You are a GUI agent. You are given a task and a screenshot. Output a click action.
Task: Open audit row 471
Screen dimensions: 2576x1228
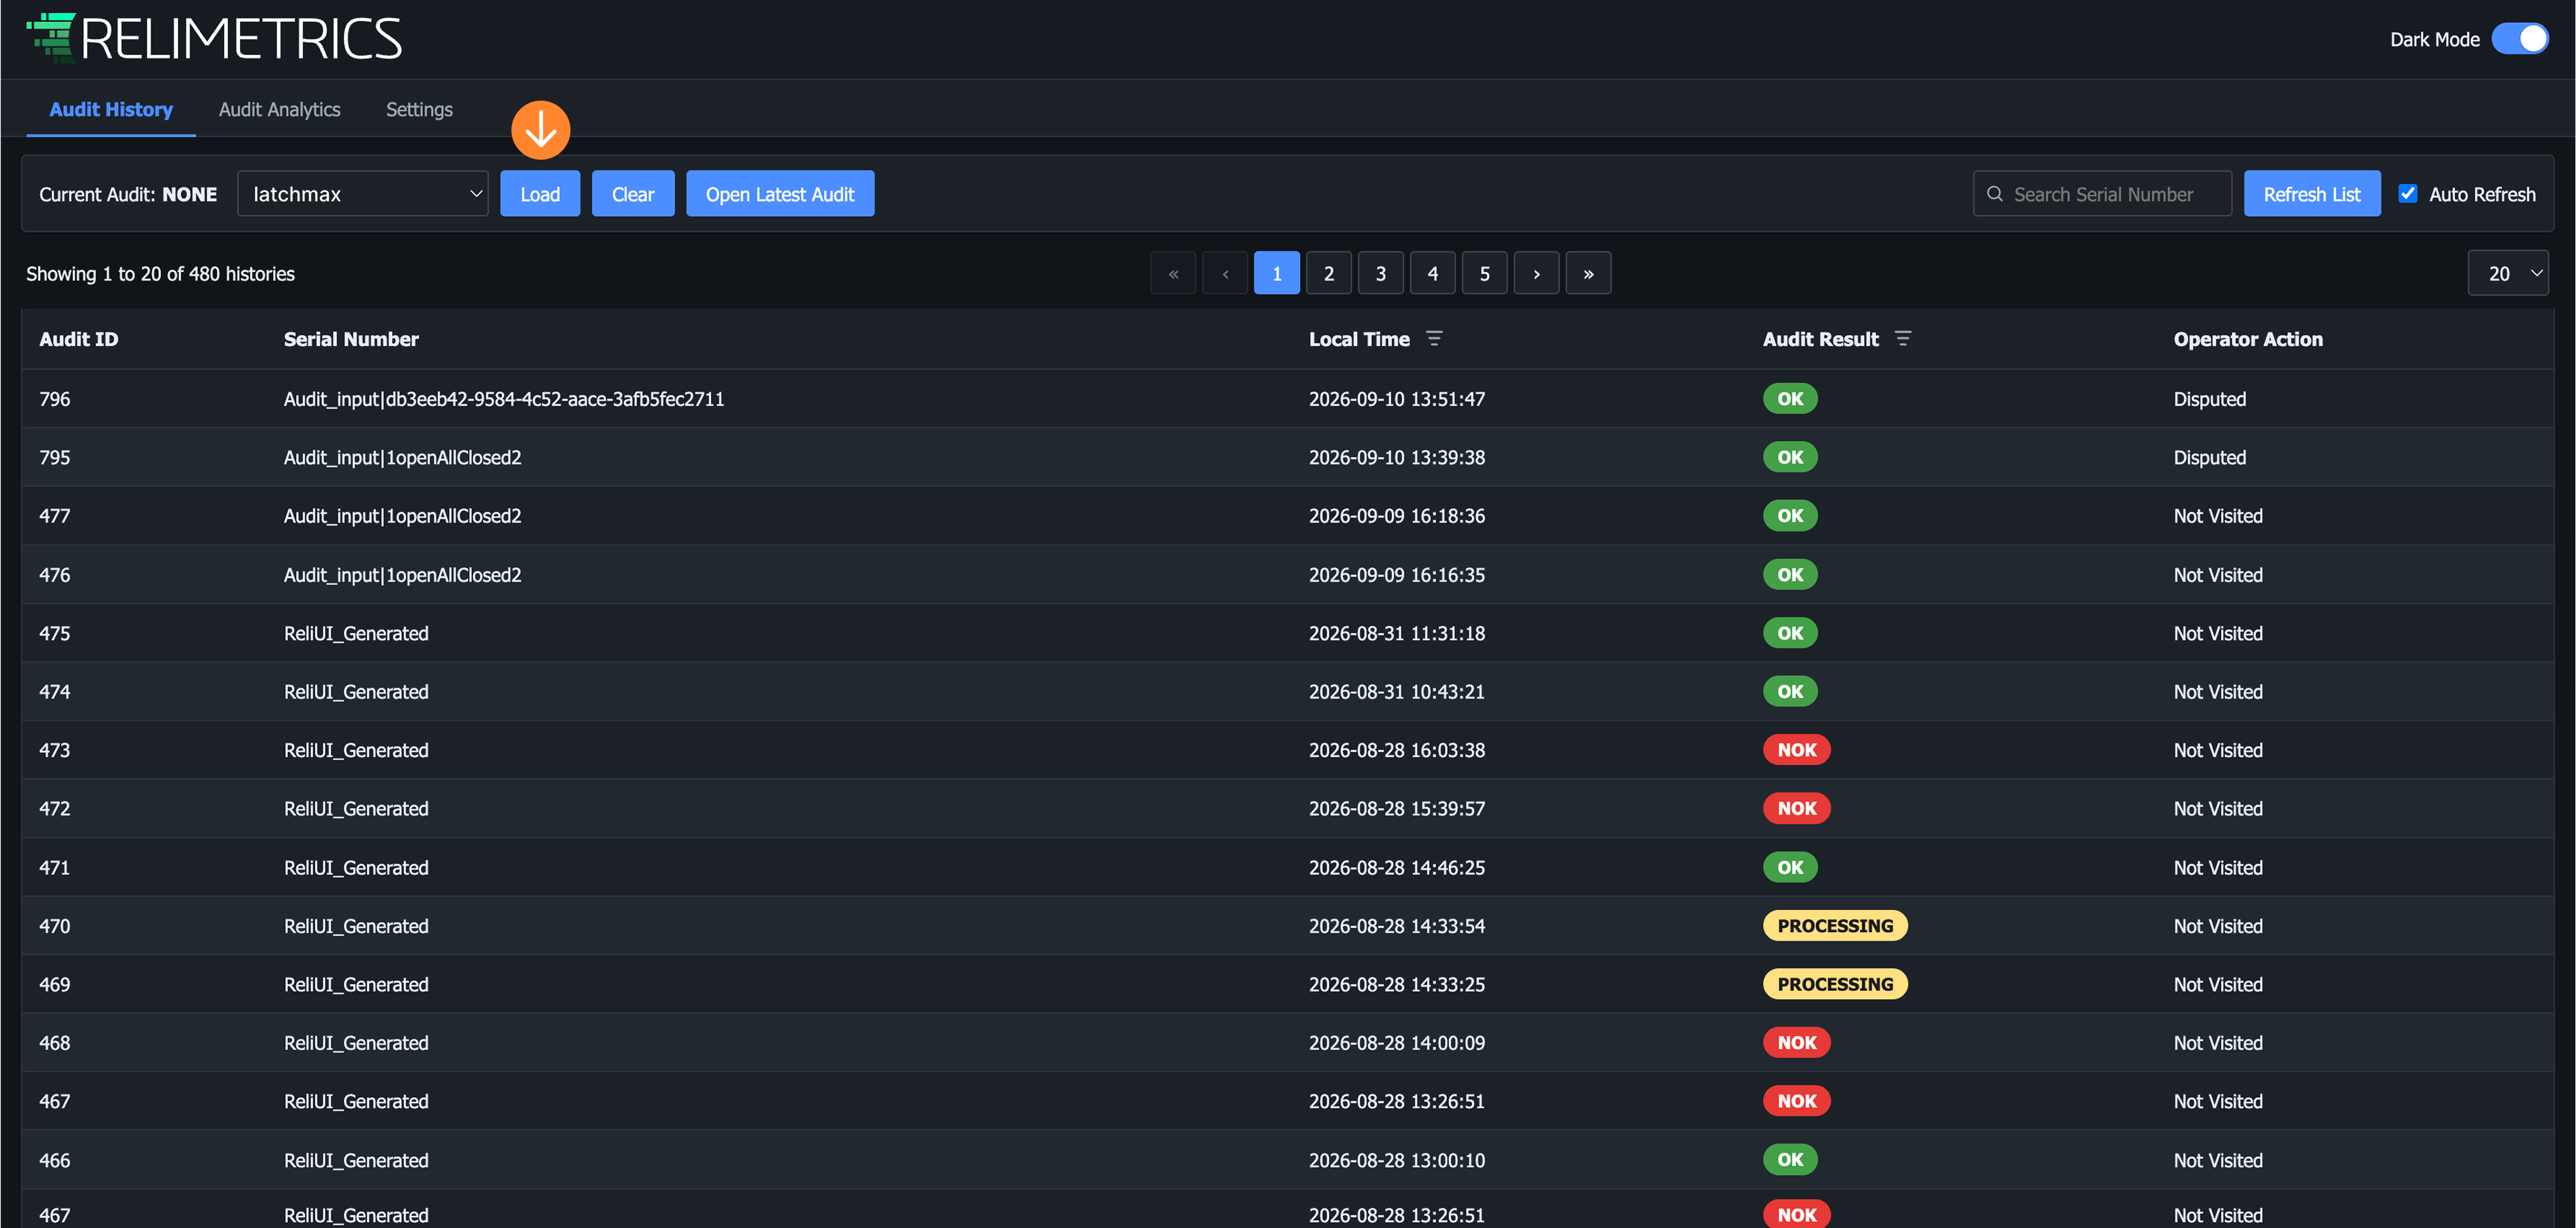tap(1288, 867)
